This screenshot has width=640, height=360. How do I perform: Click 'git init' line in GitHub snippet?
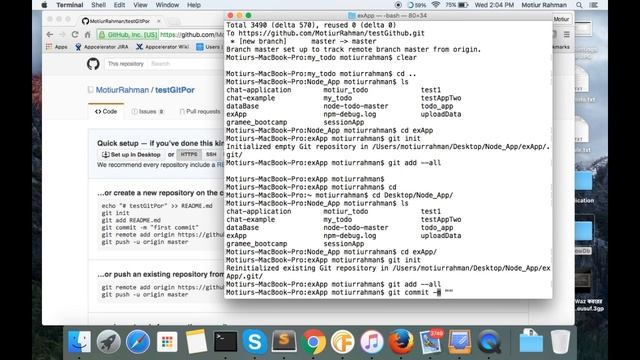pos(116,213)
